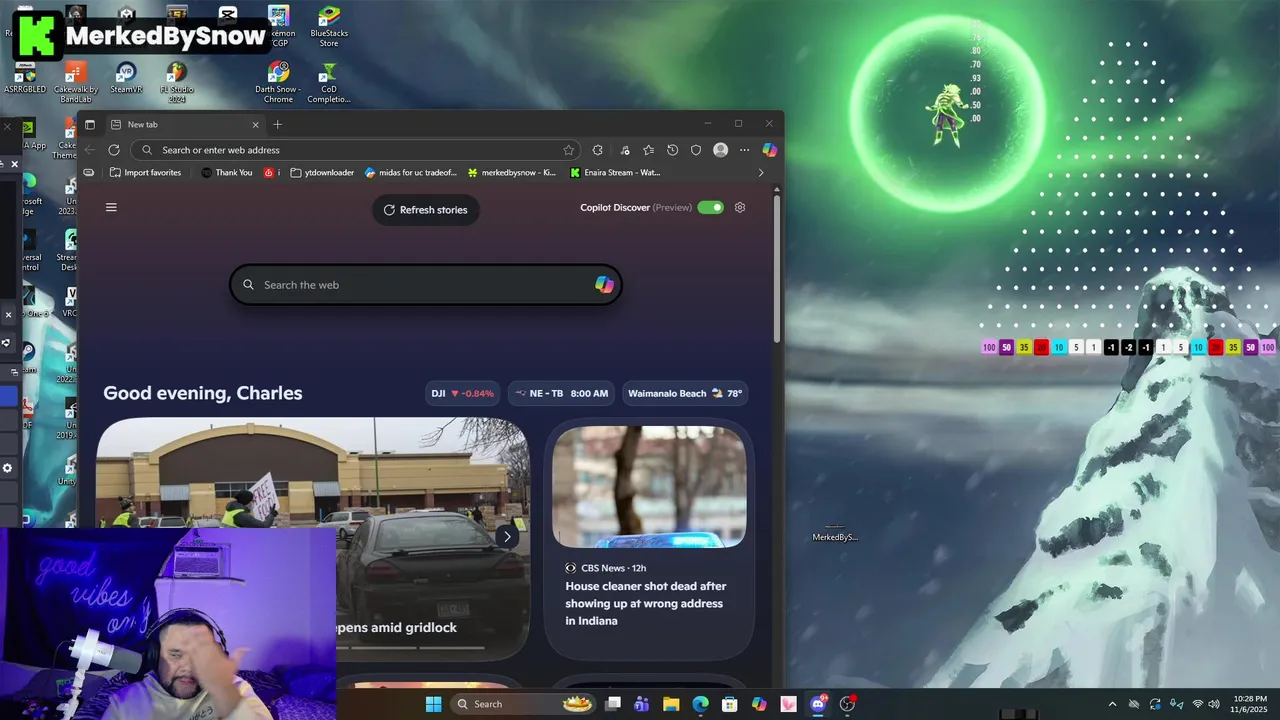Open the House cleaner shot dead article
This screenshot has height=720, width=1280.
pos(646,603)
